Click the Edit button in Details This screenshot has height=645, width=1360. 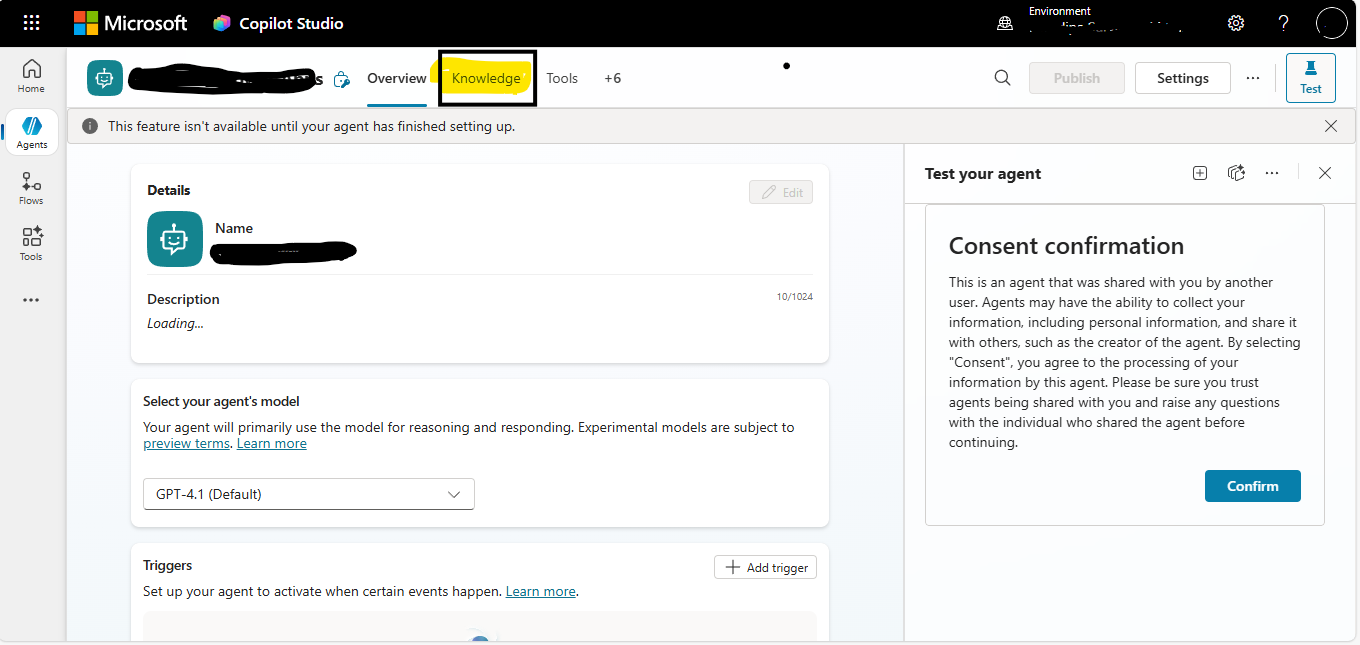(x=781, y=192)
